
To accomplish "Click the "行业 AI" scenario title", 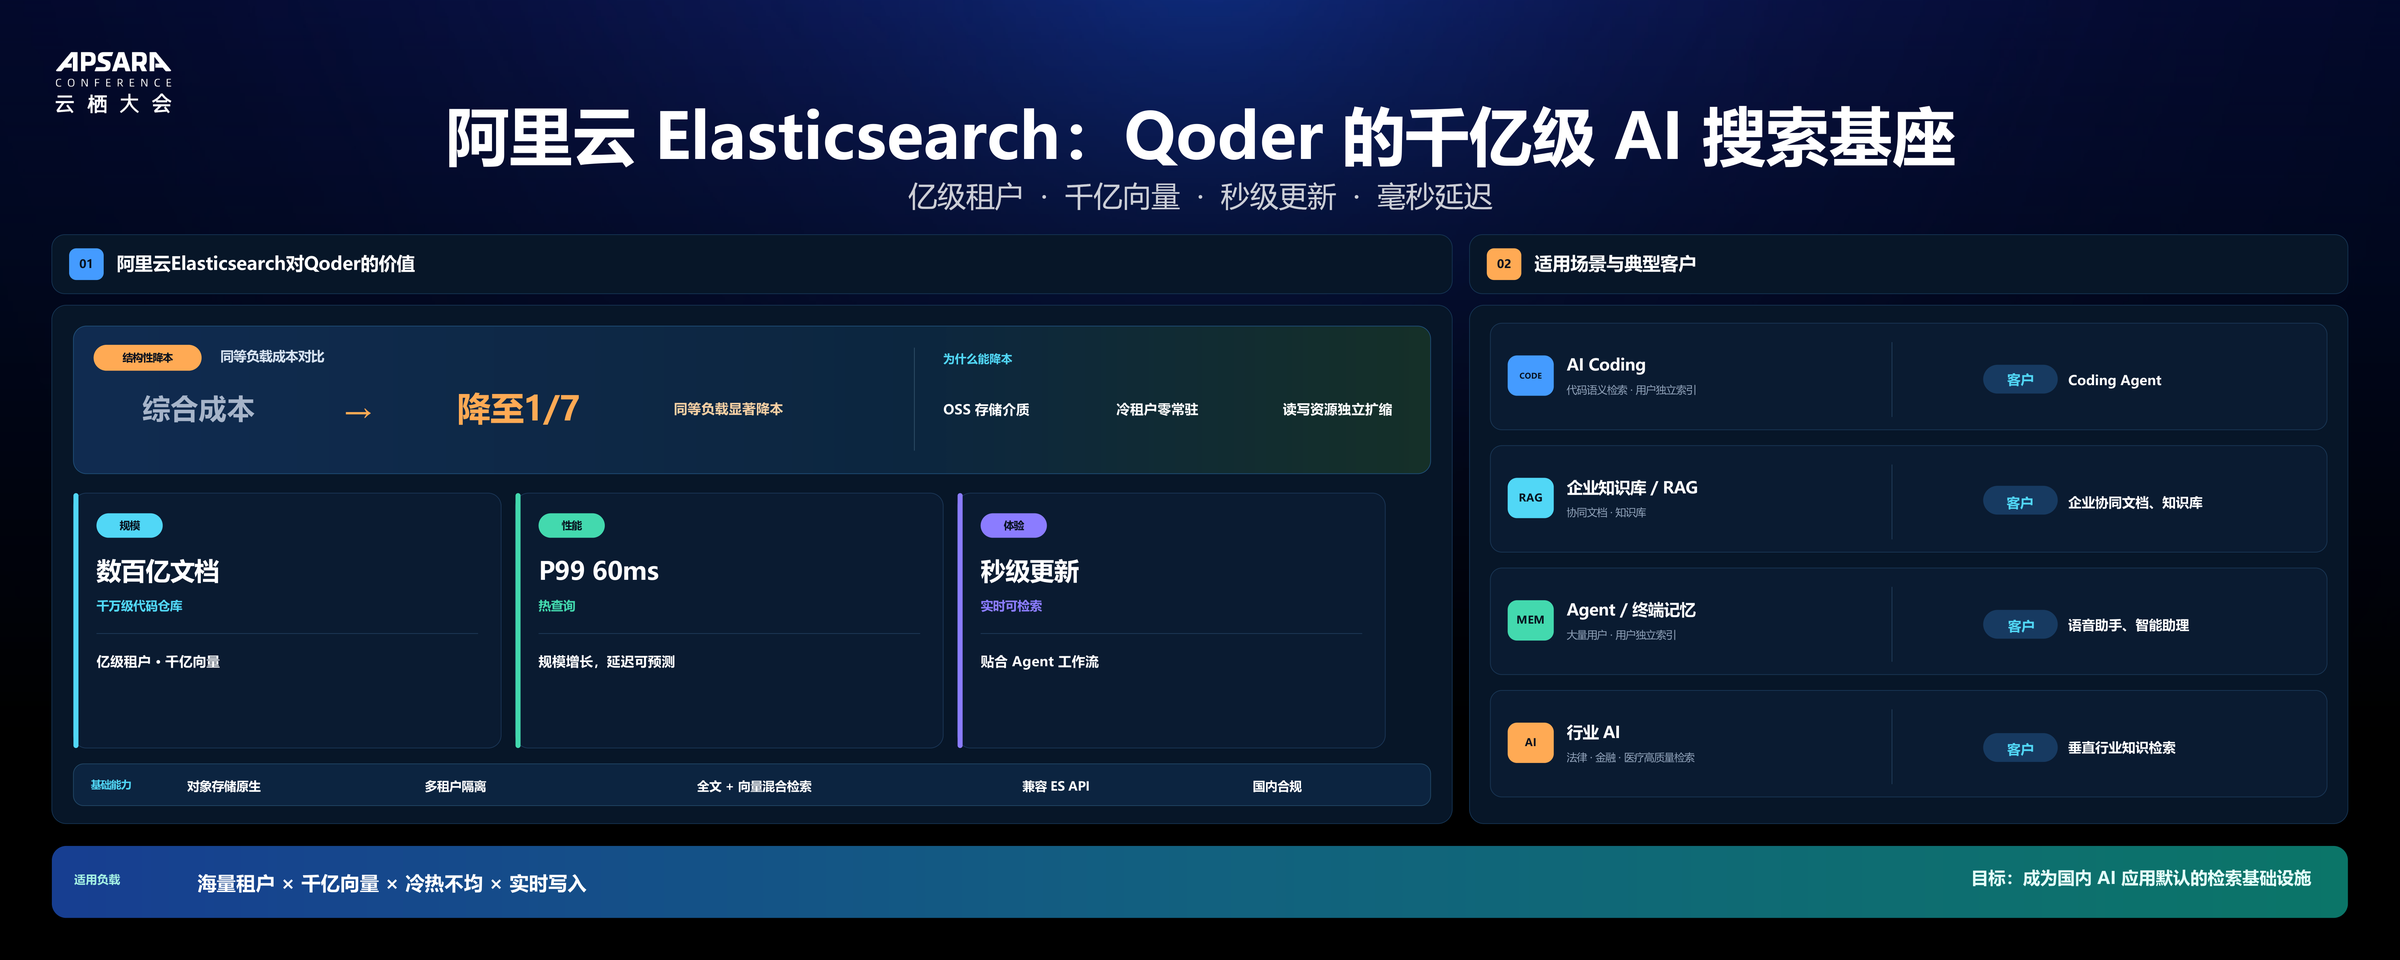I will click(x=1593, y=733).
